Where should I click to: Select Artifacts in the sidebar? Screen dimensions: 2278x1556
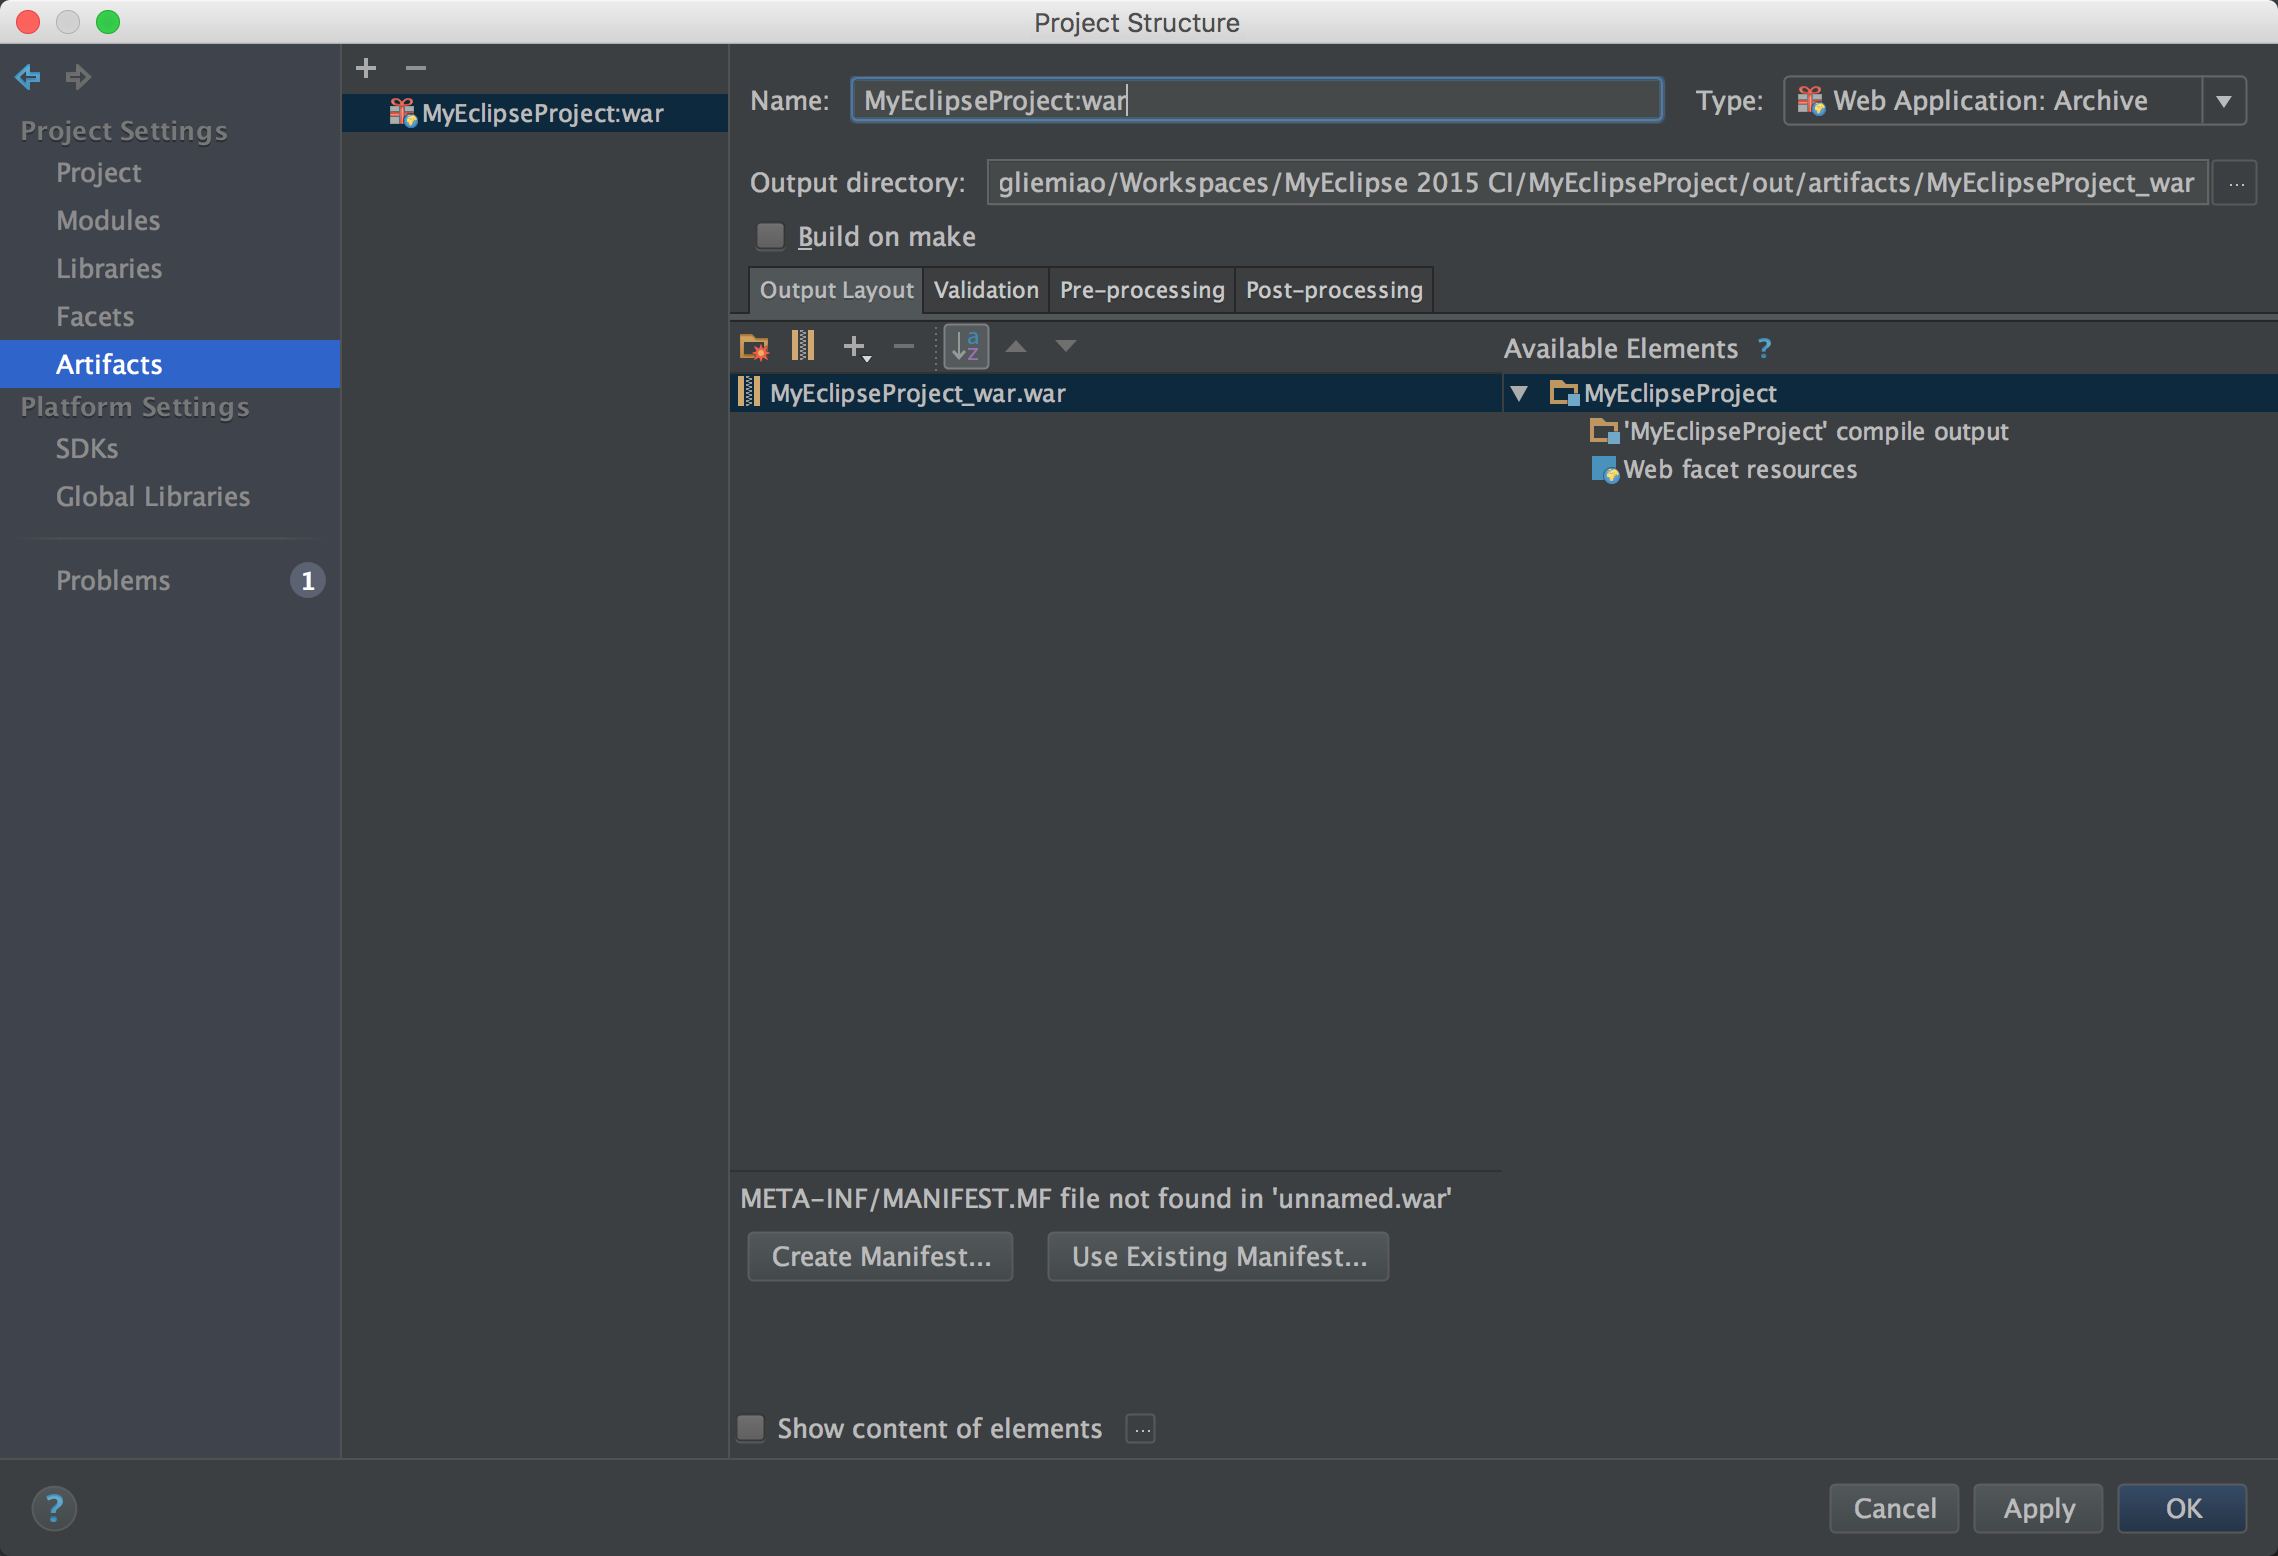tap(170, 364)
